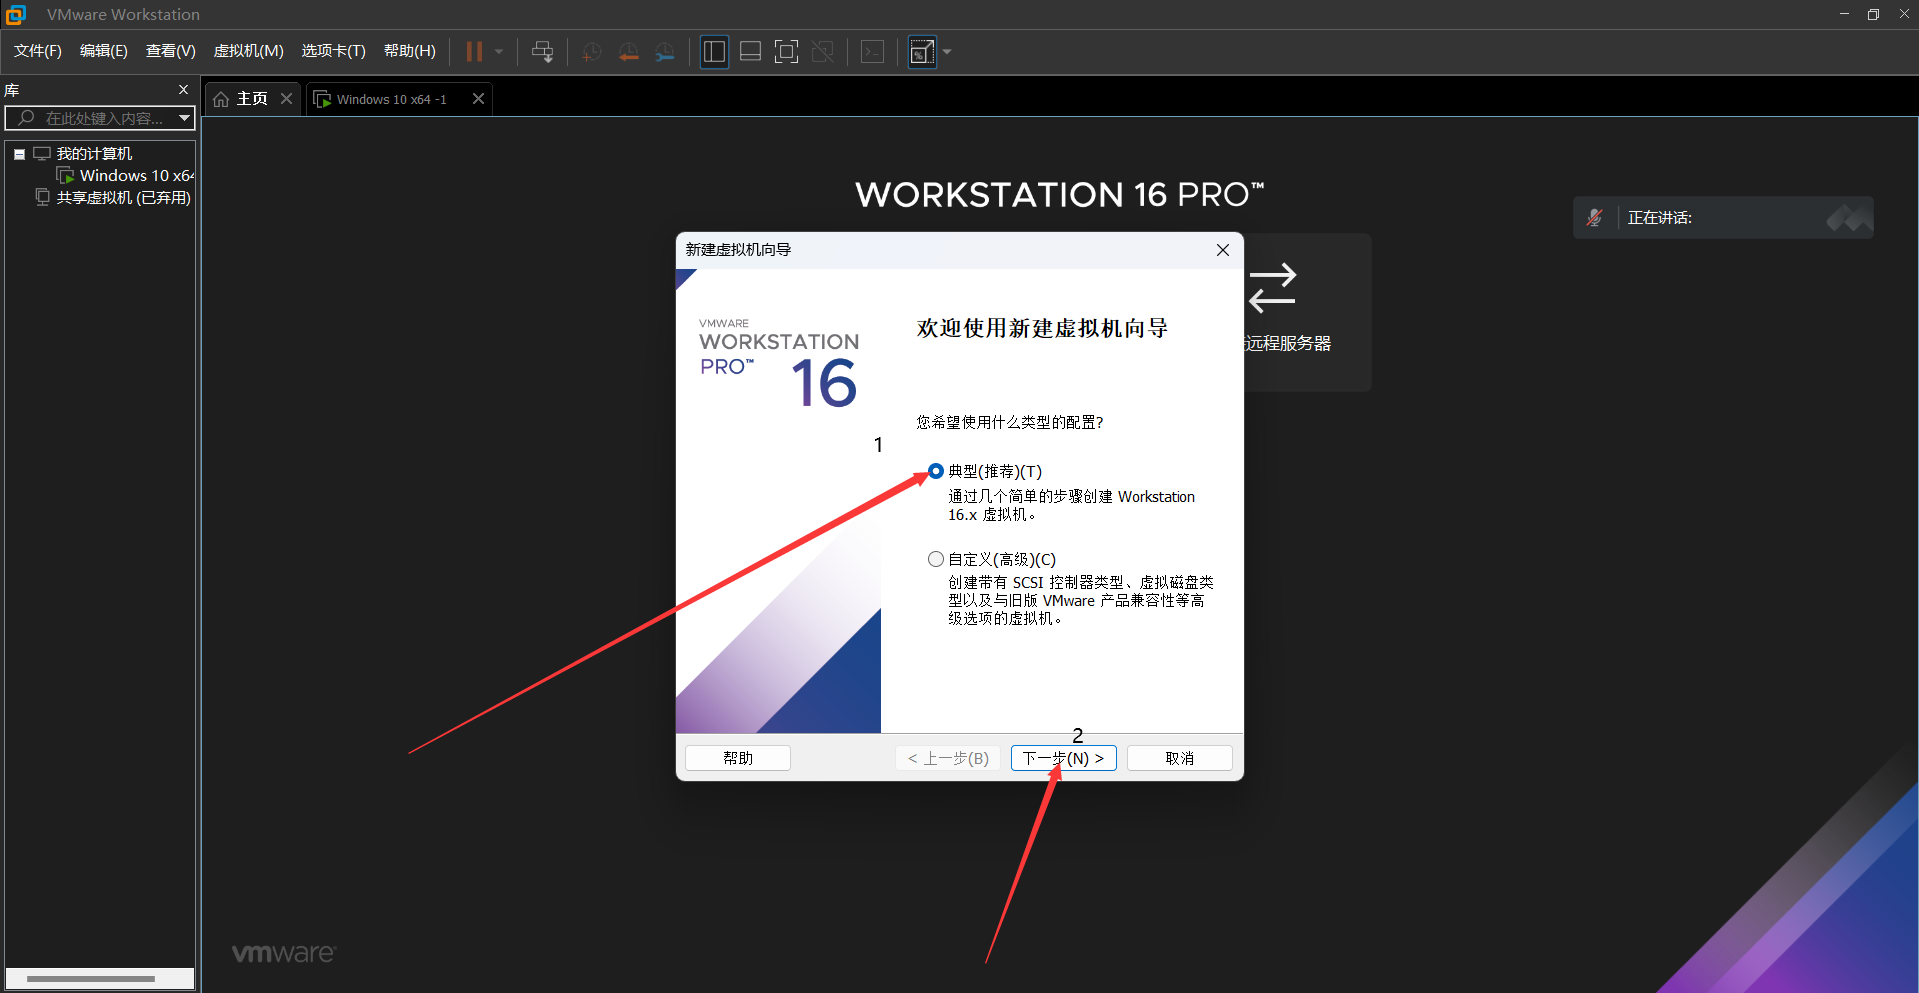The width and height of the screenshot is (1919, 993).
Task: Close the 库 library panel
Action: [x=183, y=89]
